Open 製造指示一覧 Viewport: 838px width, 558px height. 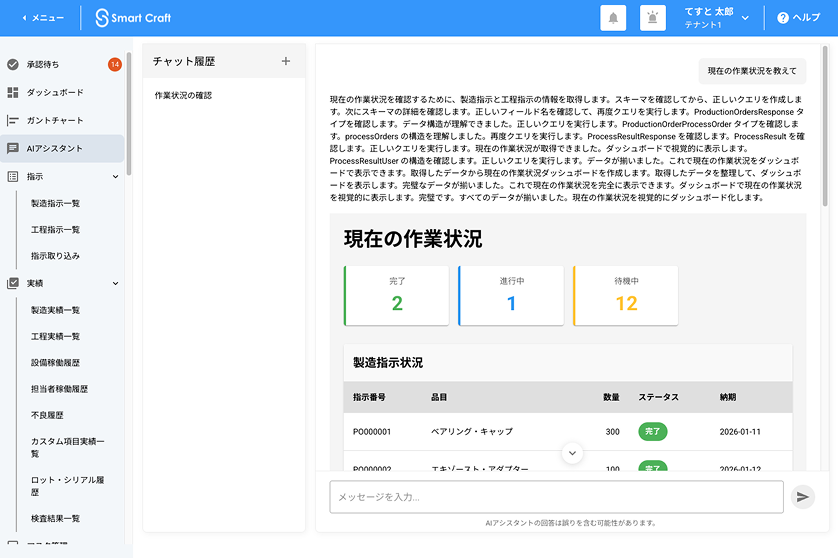point(56,203)
